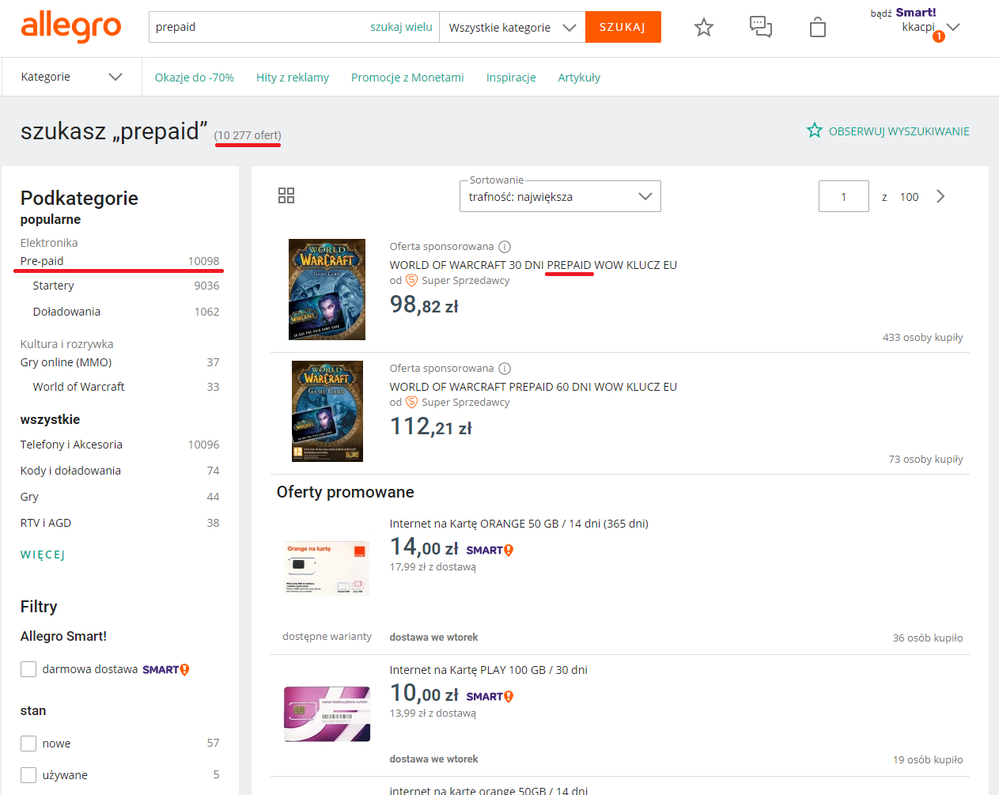Open Promocje z Monetami menu item
The height and width of the screenshot is (795, 999).
(x=407, y=77)
